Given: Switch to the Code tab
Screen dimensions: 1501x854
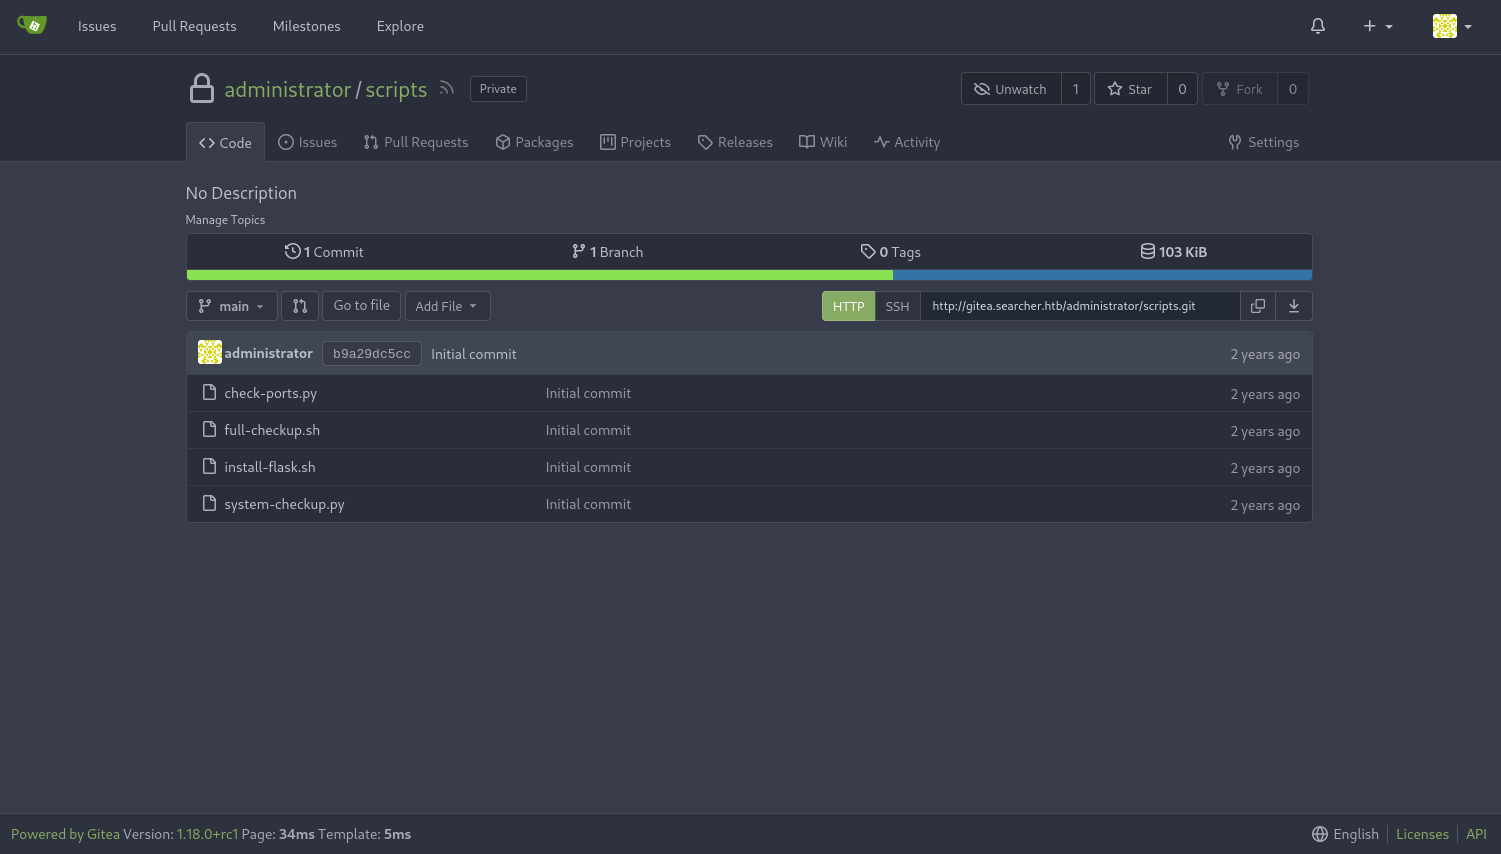Looking at the screenshot, I should click(225, 142).
